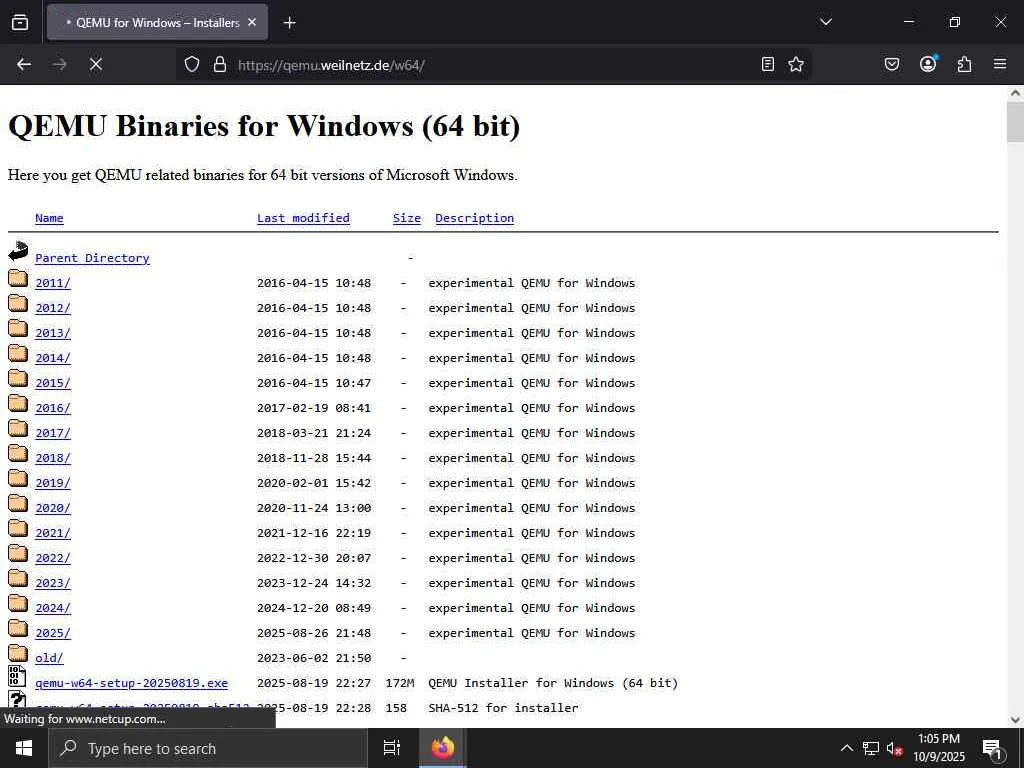The image size is (1024, 768).
Task: Sort listing by Name column
Action: [x=49, y=218]
